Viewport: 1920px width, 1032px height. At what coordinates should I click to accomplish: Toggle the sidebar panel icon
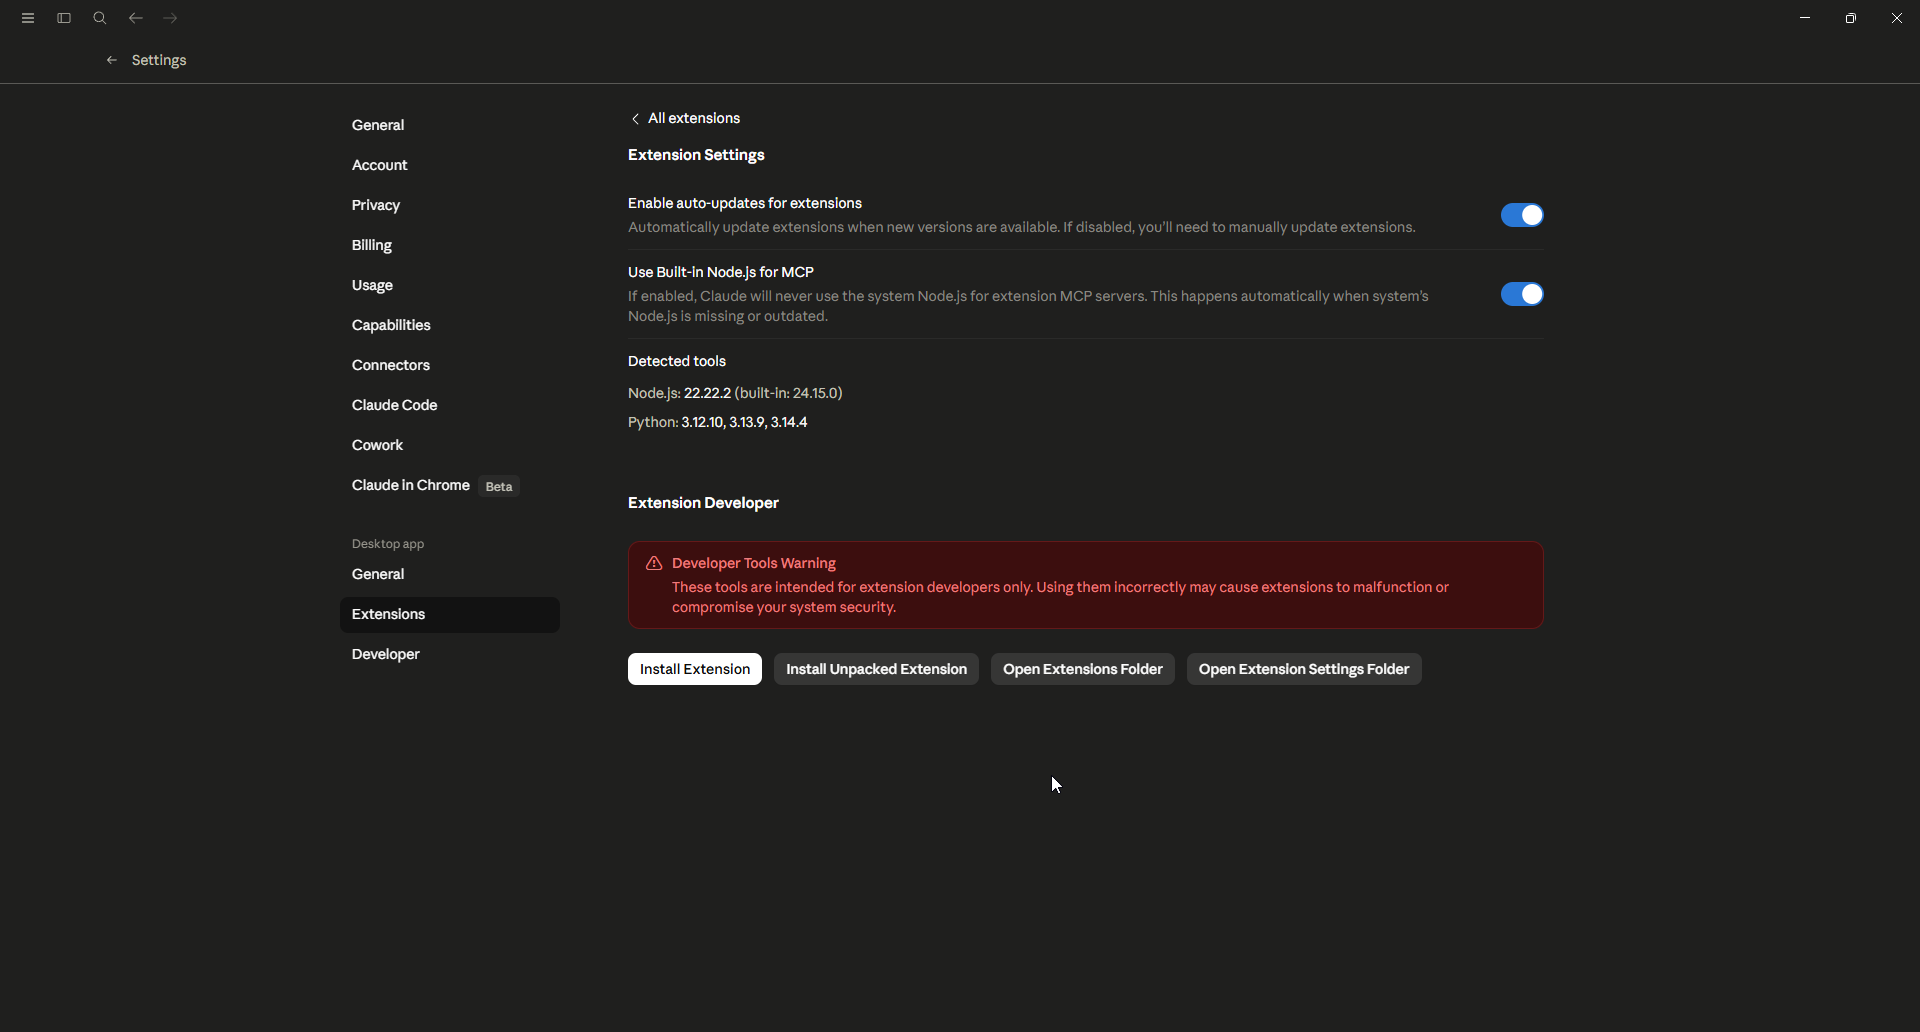coord(64,18)
